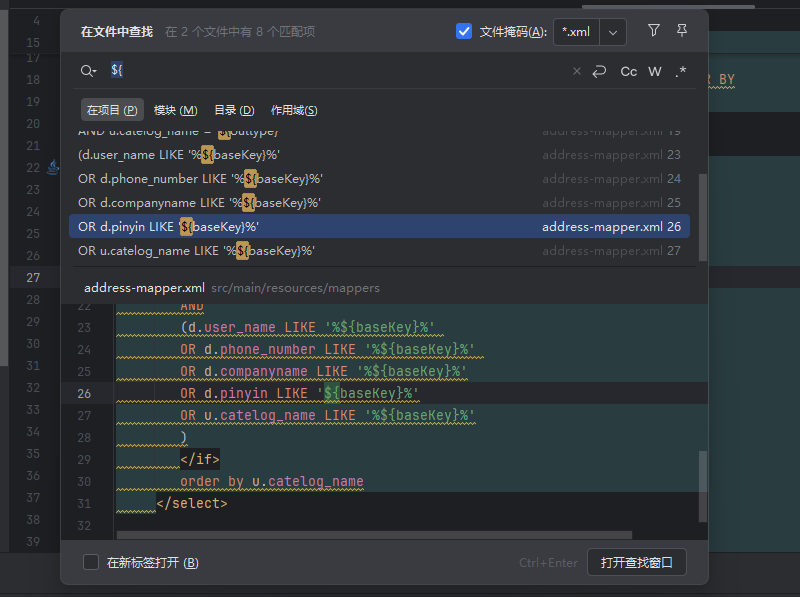Viewport: 800px width, 597px height.
Task: Clear the search text with X icon
Action: coord(576,71)
